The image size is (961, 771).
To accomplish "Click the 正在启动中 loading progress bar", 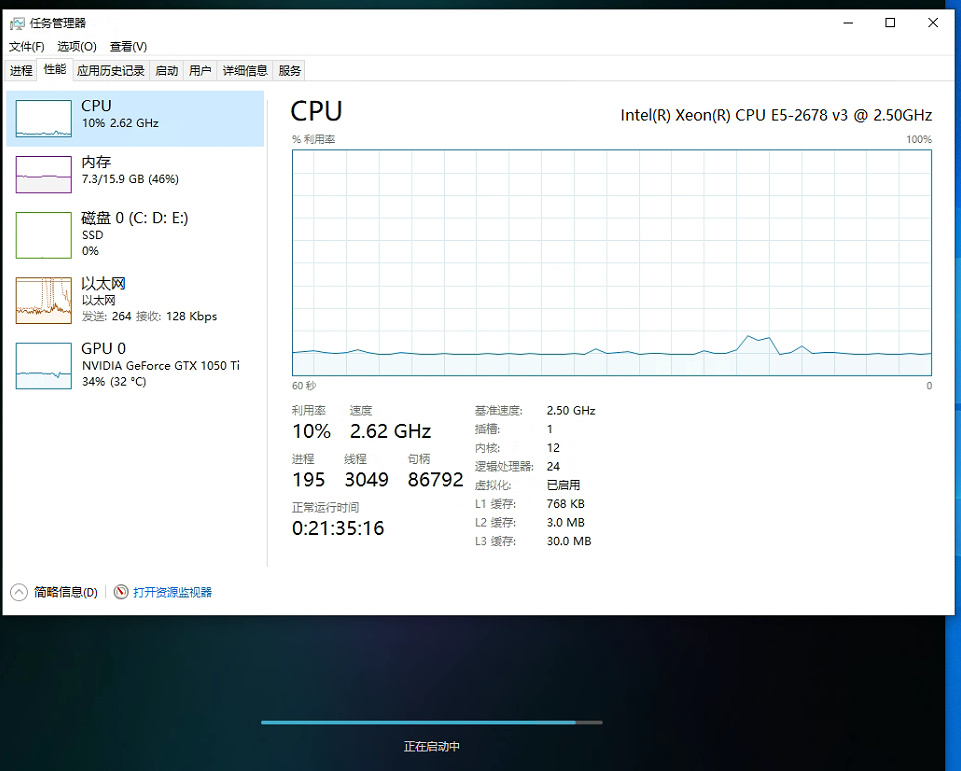I will pos(431,723).
